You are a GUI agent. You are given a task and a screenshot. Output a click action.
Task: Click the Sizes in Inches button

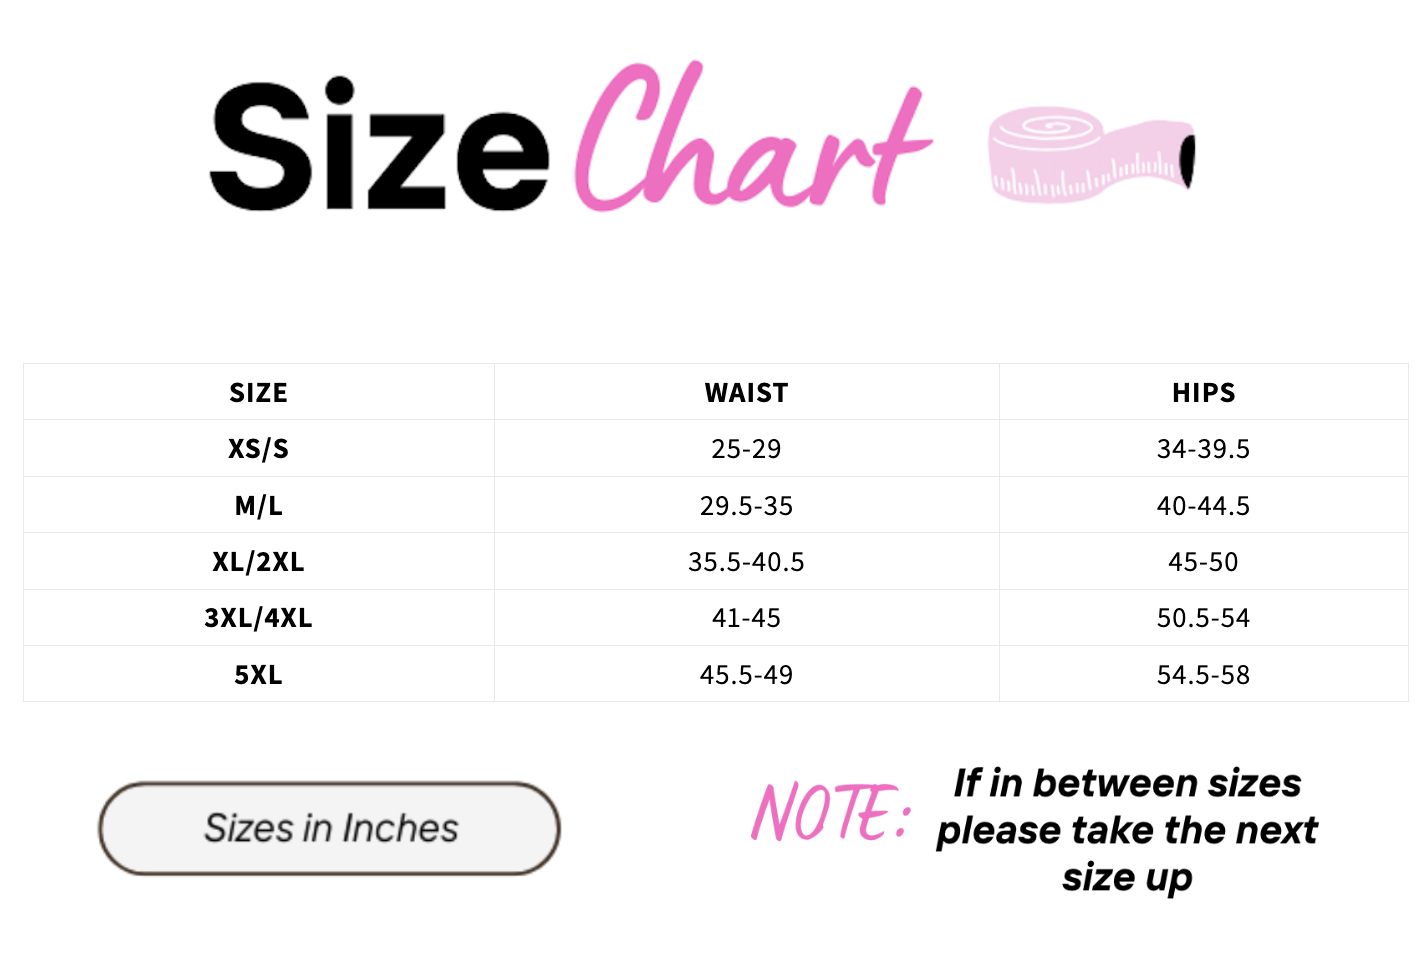tap(329, 829)
